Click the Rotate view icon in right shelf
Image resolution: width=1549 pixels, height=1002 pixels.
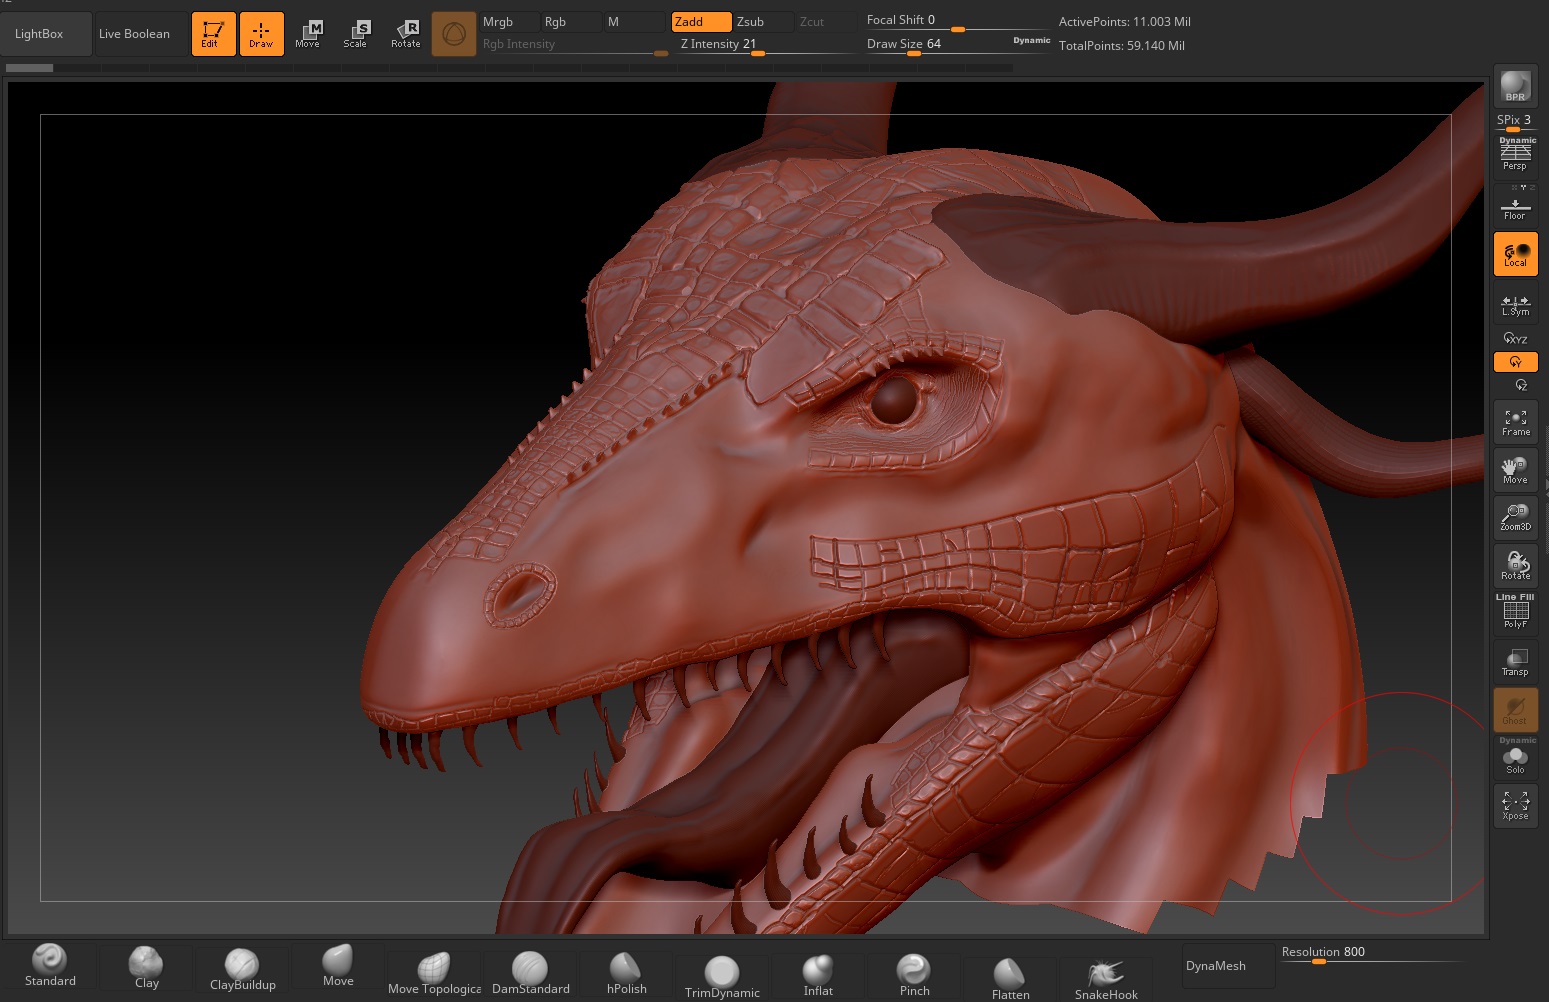[1515, 566]
